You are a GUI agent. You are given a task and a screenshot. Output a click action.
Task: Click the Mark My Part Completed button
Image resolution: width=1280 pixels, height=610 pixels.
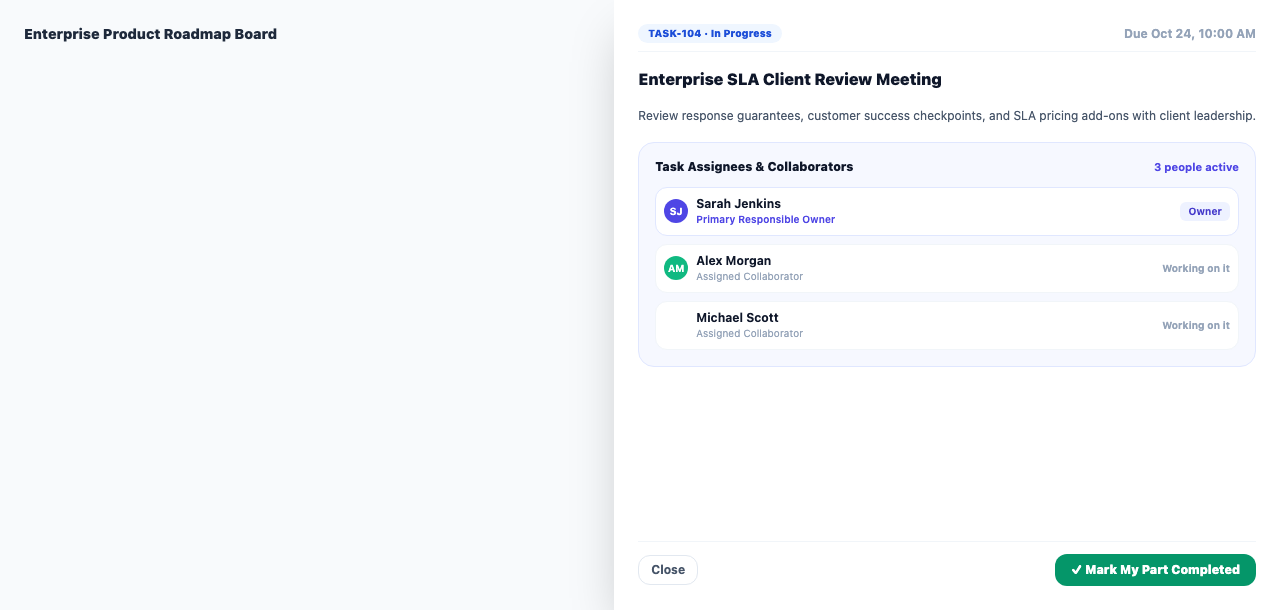[1155, 570]
